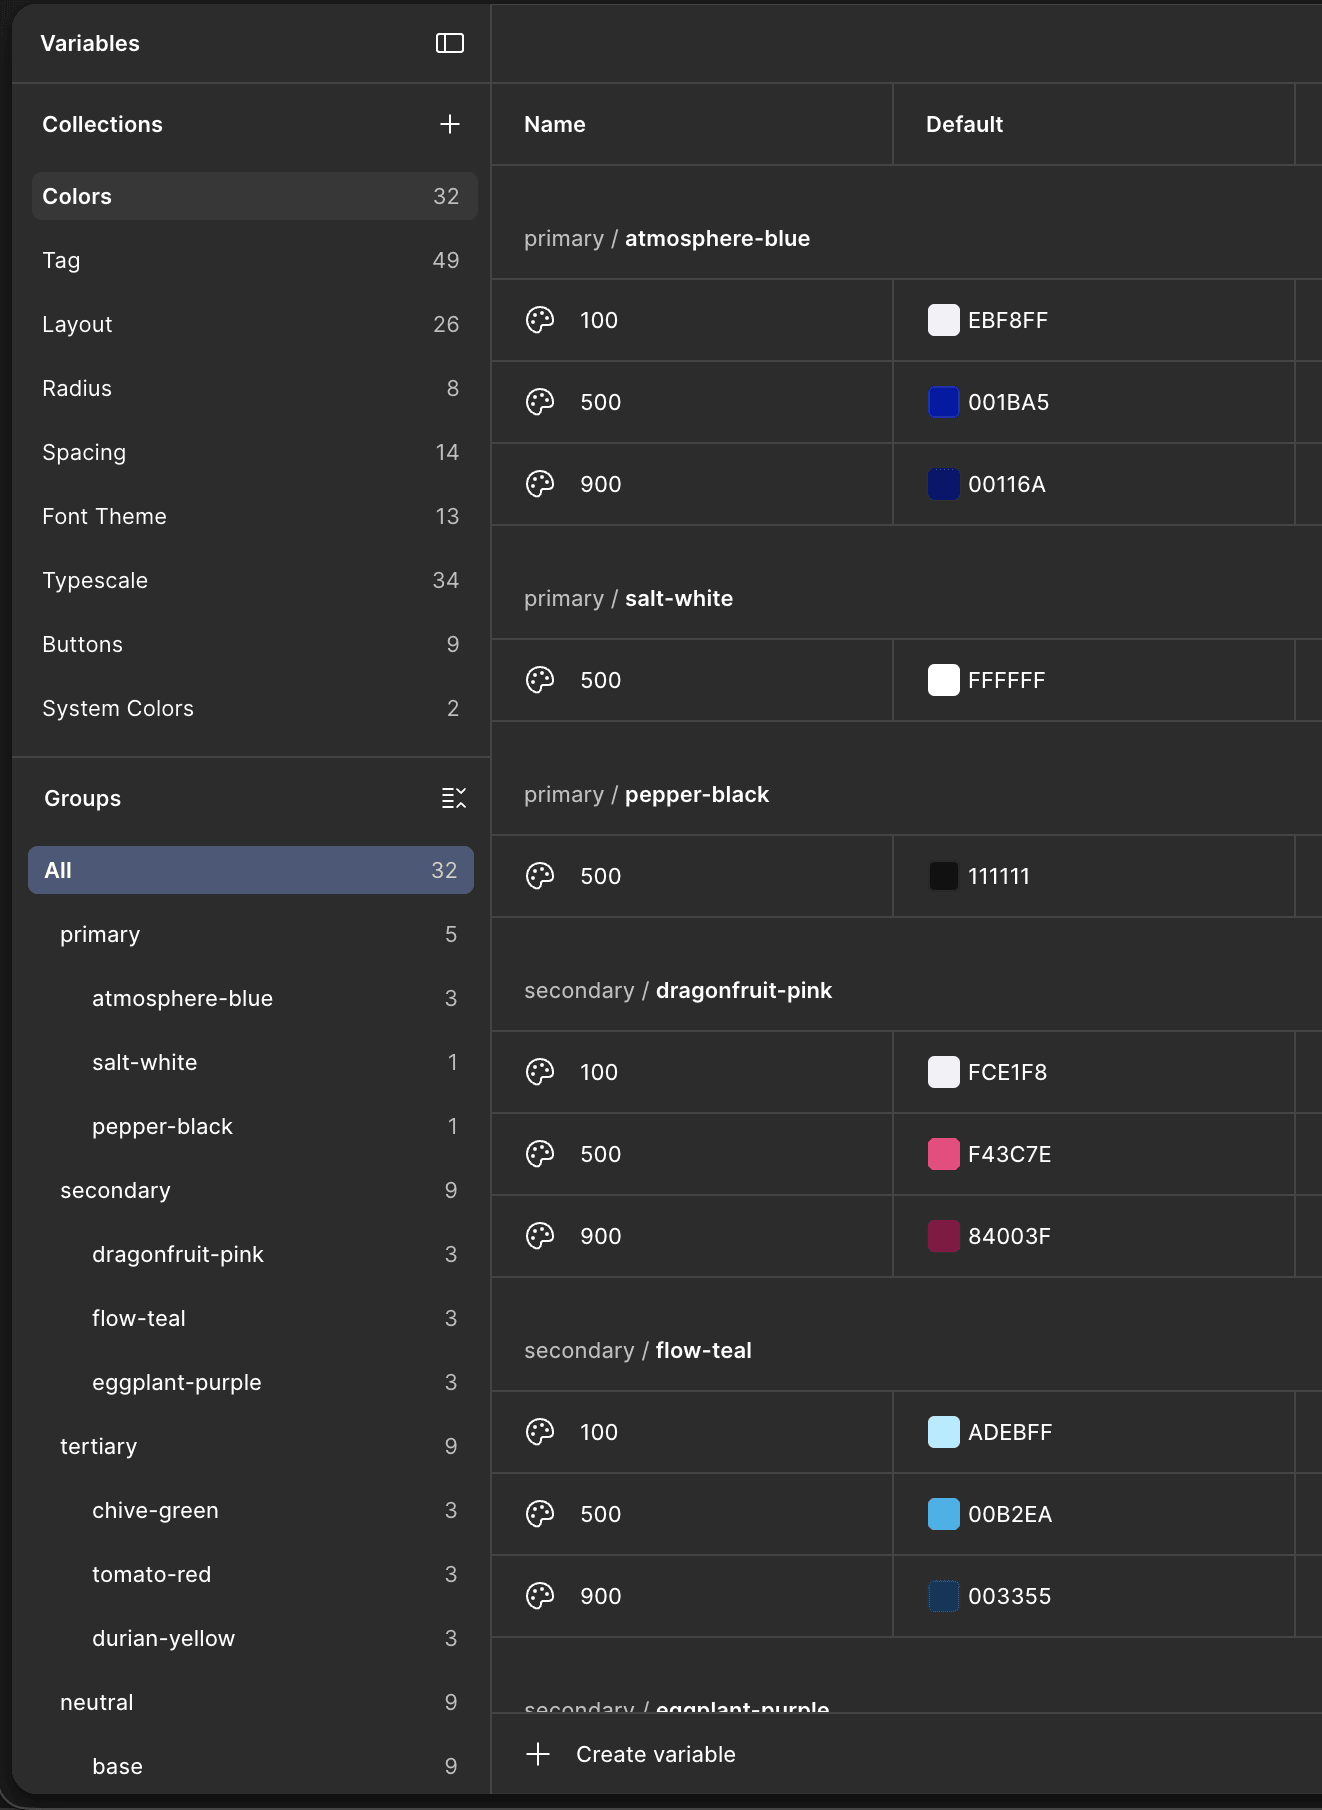Select the Font Theme collection
Screen dimensions: 1322x1810
click(254, 516)
